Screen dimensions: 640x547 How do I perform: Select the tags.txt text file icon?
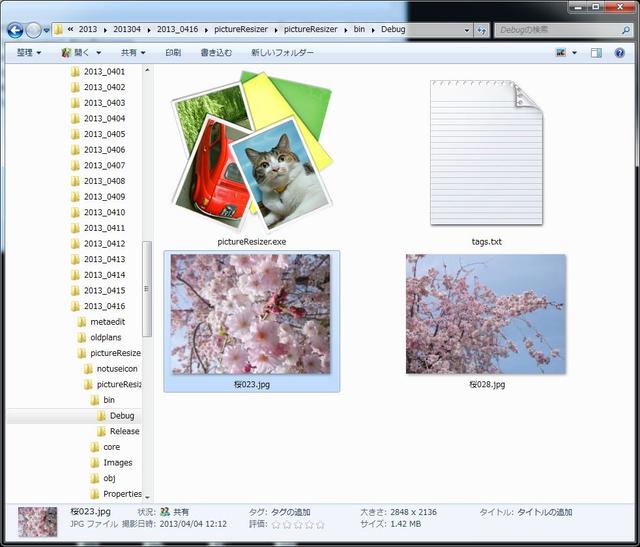pos(486,153)
